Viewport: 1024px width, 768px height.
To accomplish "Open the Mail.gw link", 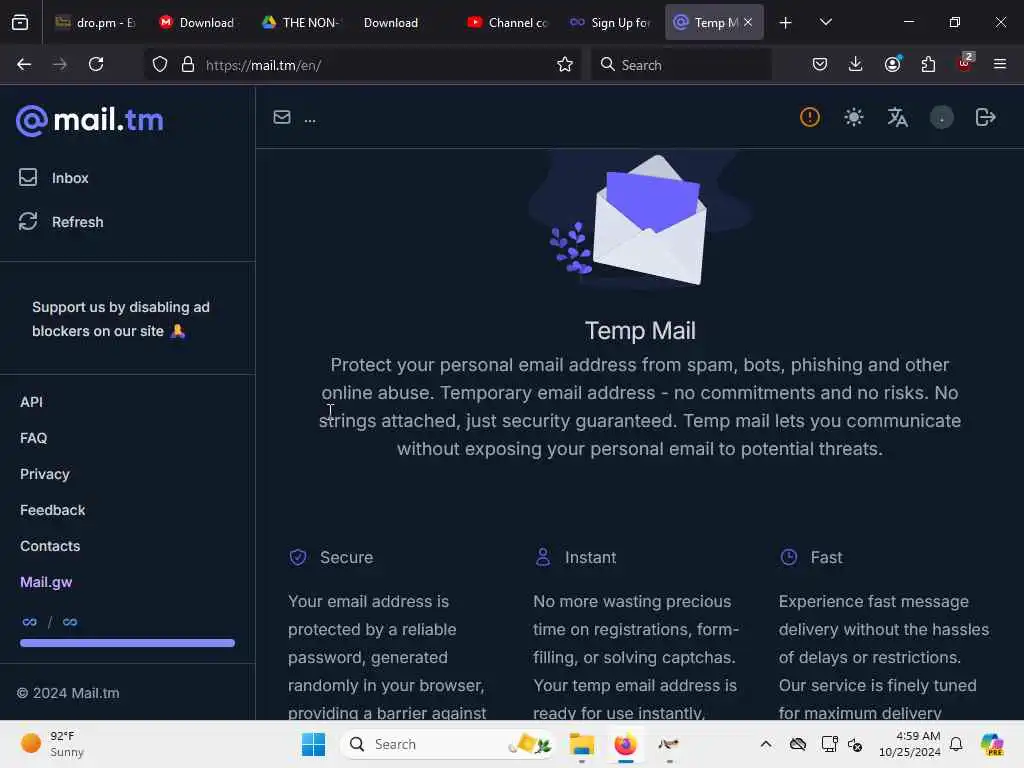I will (x=46, y=582).
